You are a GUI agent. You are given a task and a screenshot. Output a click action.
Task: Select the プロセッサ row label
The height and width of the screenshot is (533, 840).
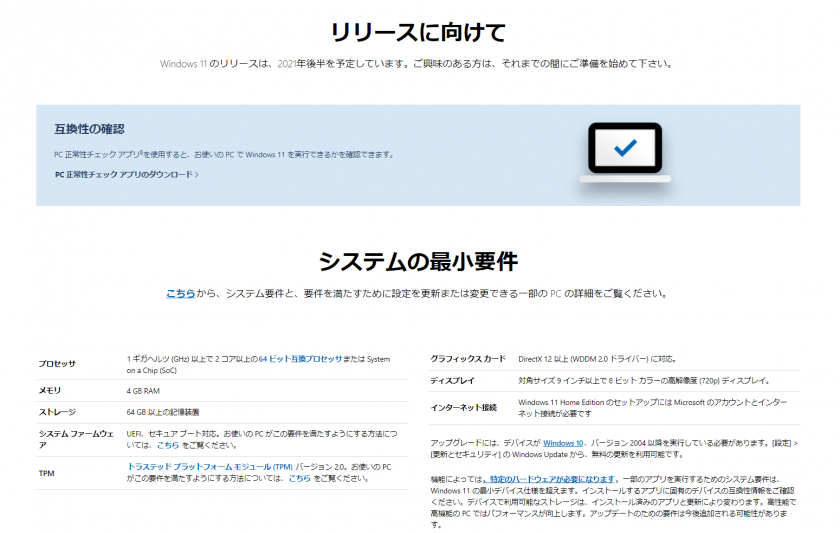tap(57, 364)
